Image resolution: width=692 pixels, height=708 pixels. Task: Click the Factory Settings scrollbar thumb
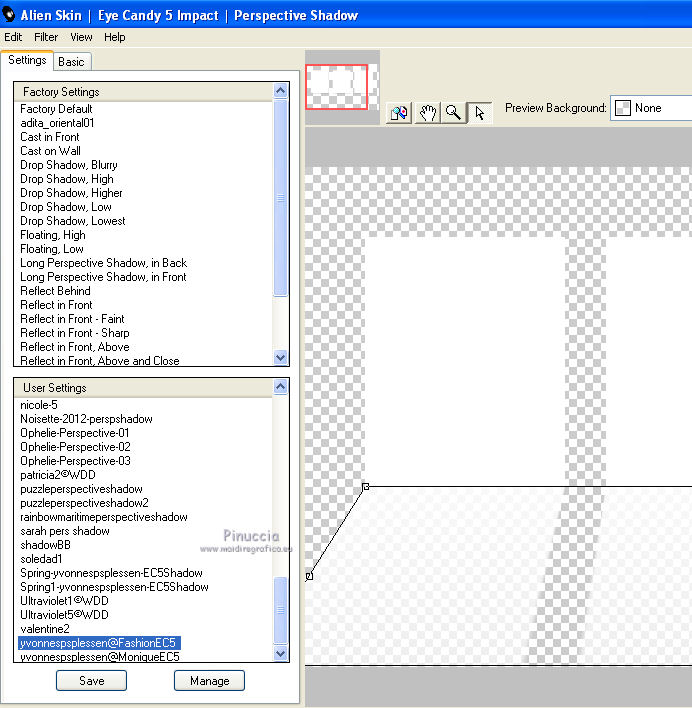pyautogui.click(x=280, y=198)
